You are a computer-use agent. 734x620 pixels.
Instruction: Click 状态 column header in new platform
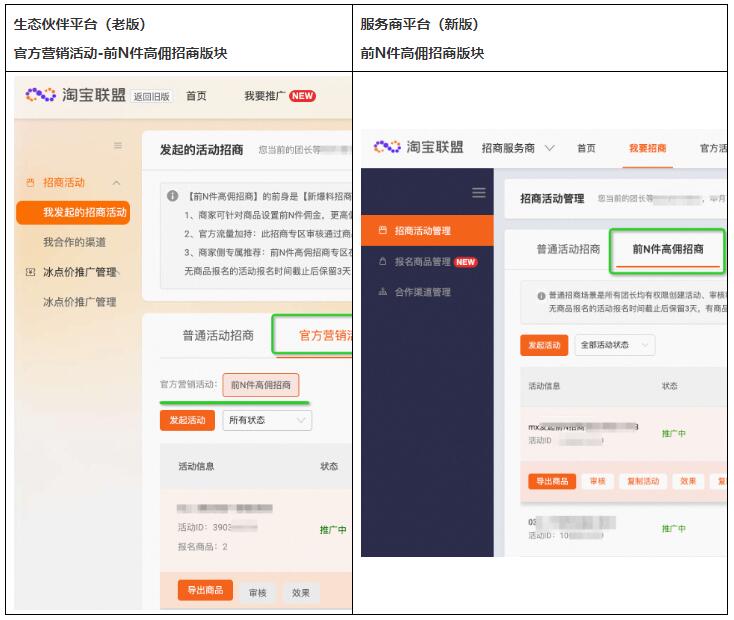[x=669, y=386]
